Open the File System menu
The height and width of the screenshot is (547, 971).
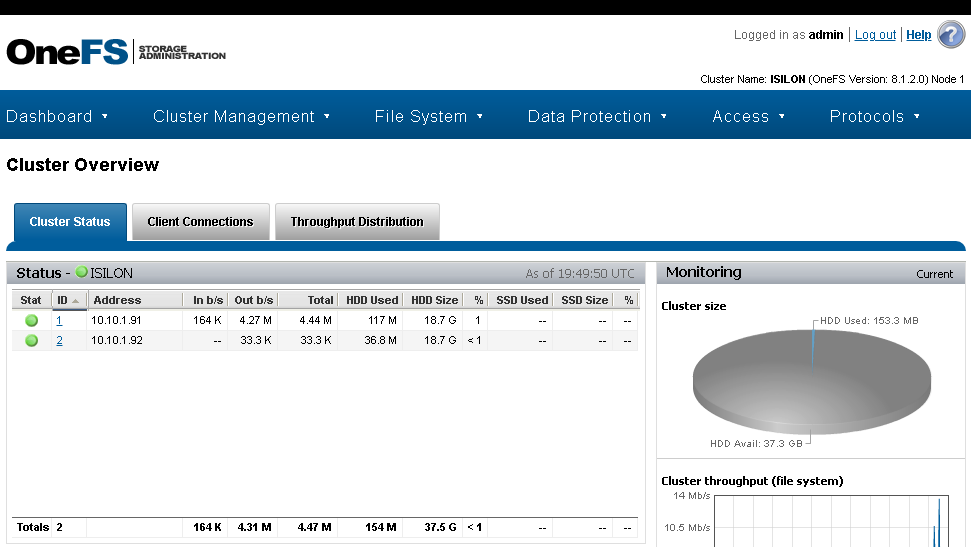click(420, 116)
